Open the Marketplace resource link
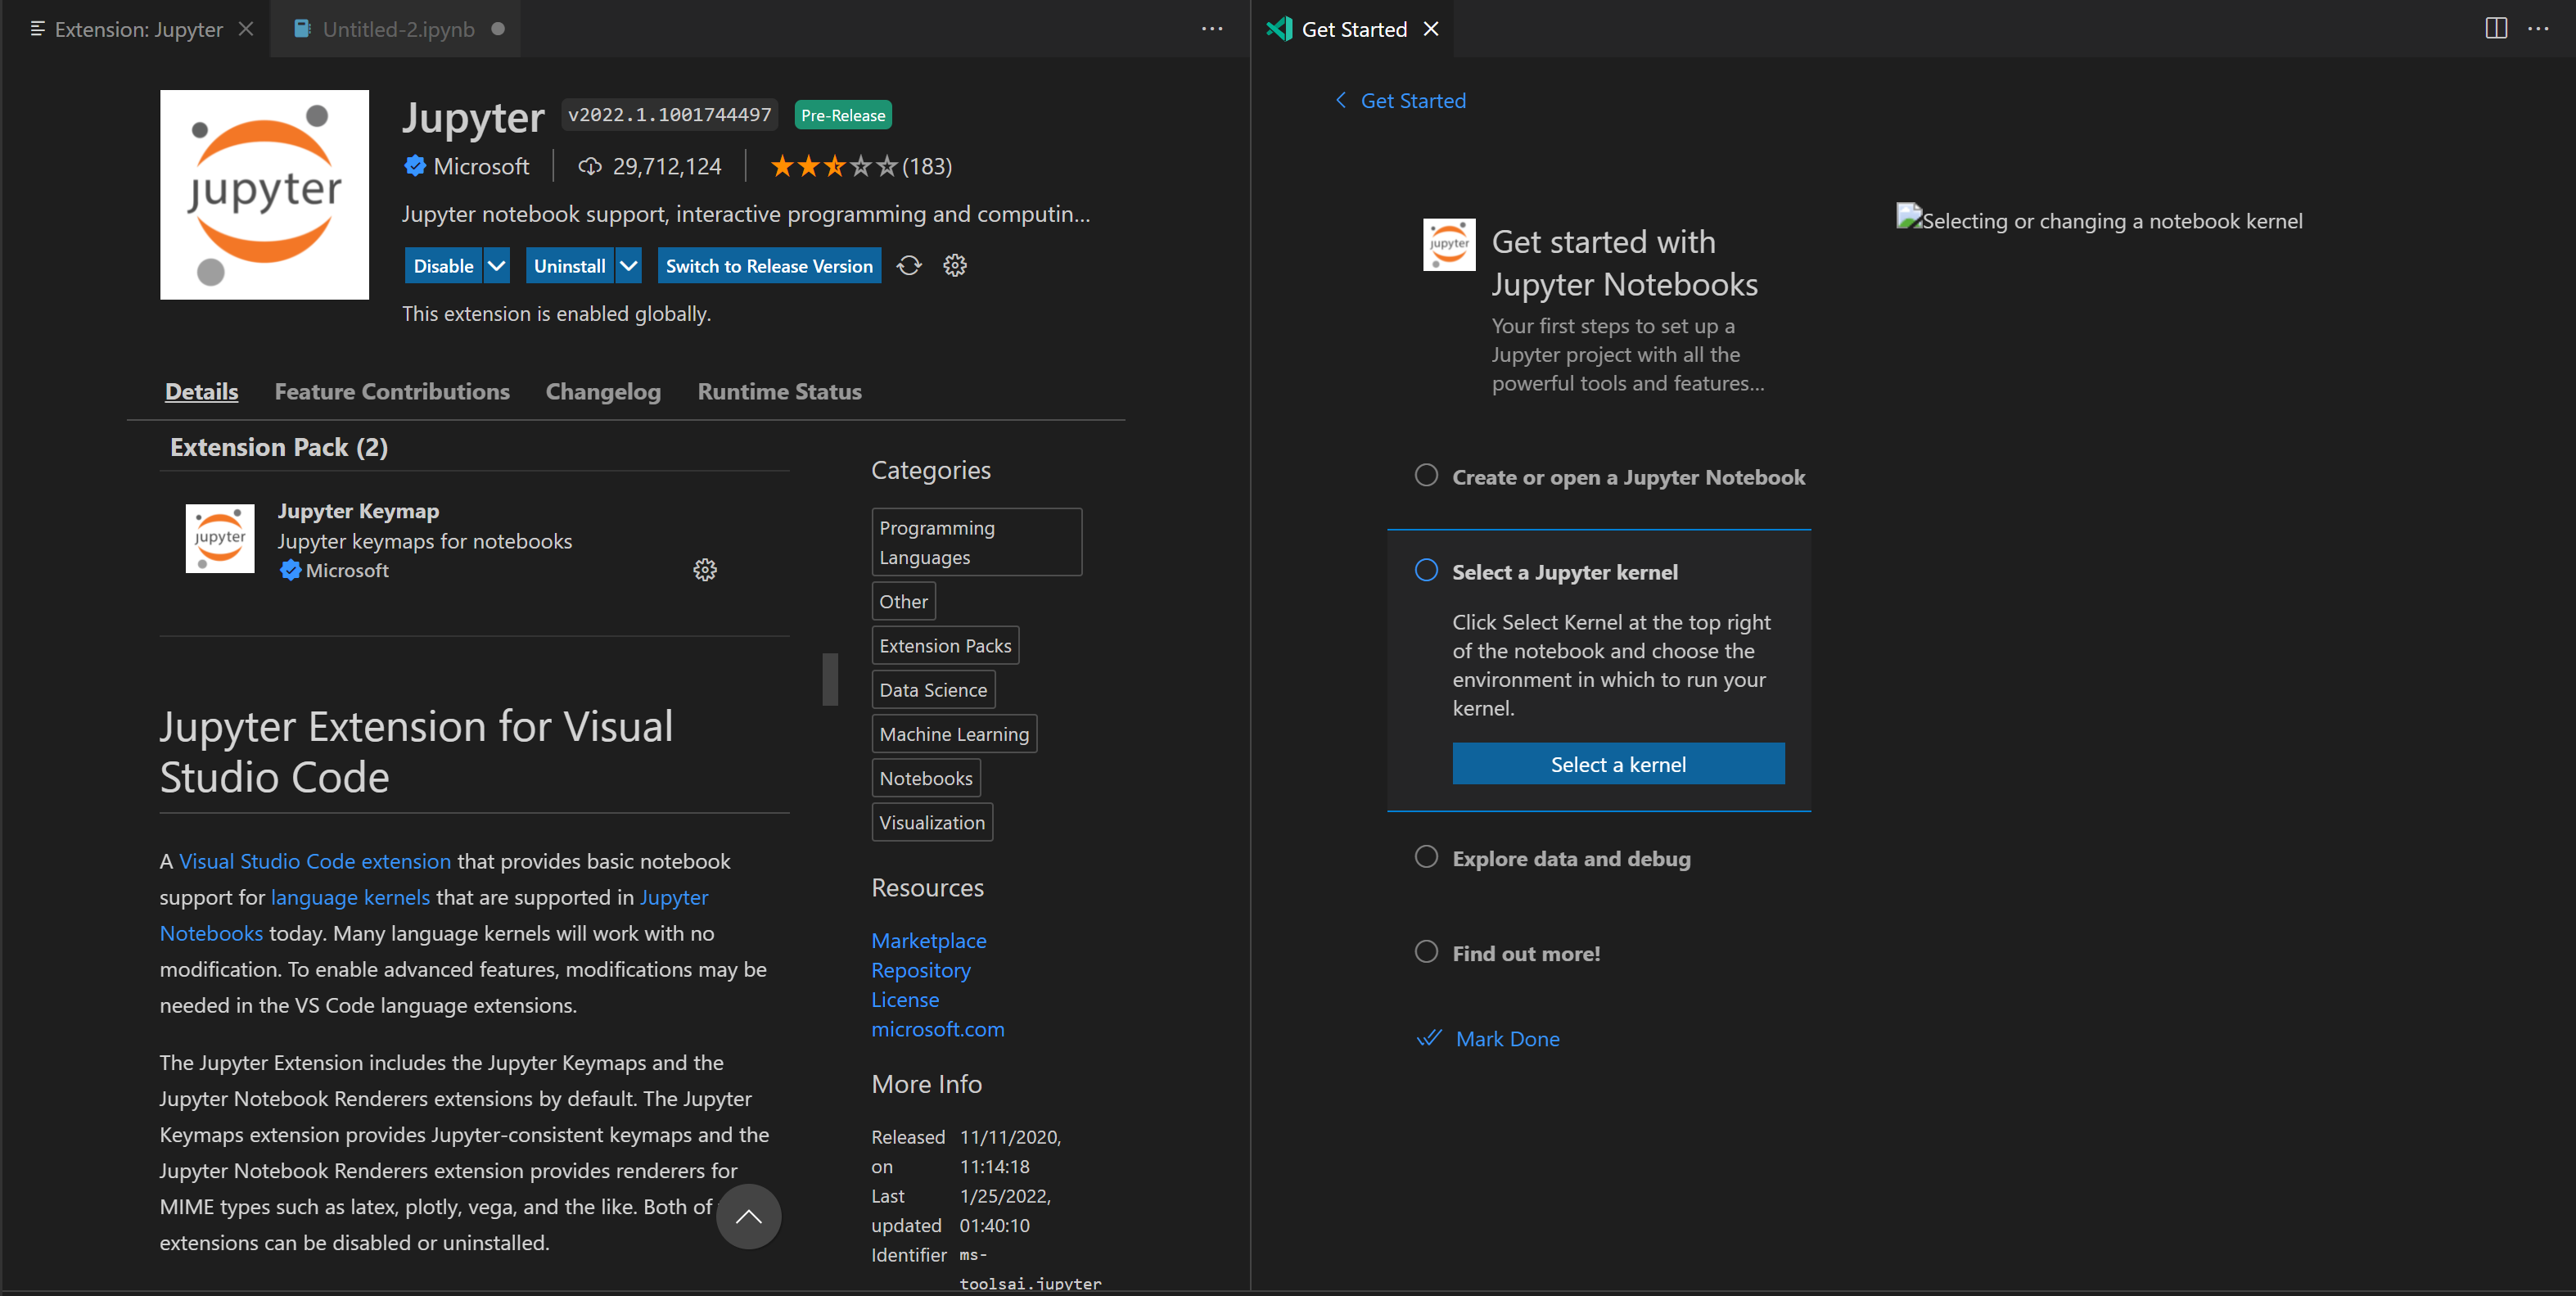The image size is (2576, 1296). tap(928, 940)
